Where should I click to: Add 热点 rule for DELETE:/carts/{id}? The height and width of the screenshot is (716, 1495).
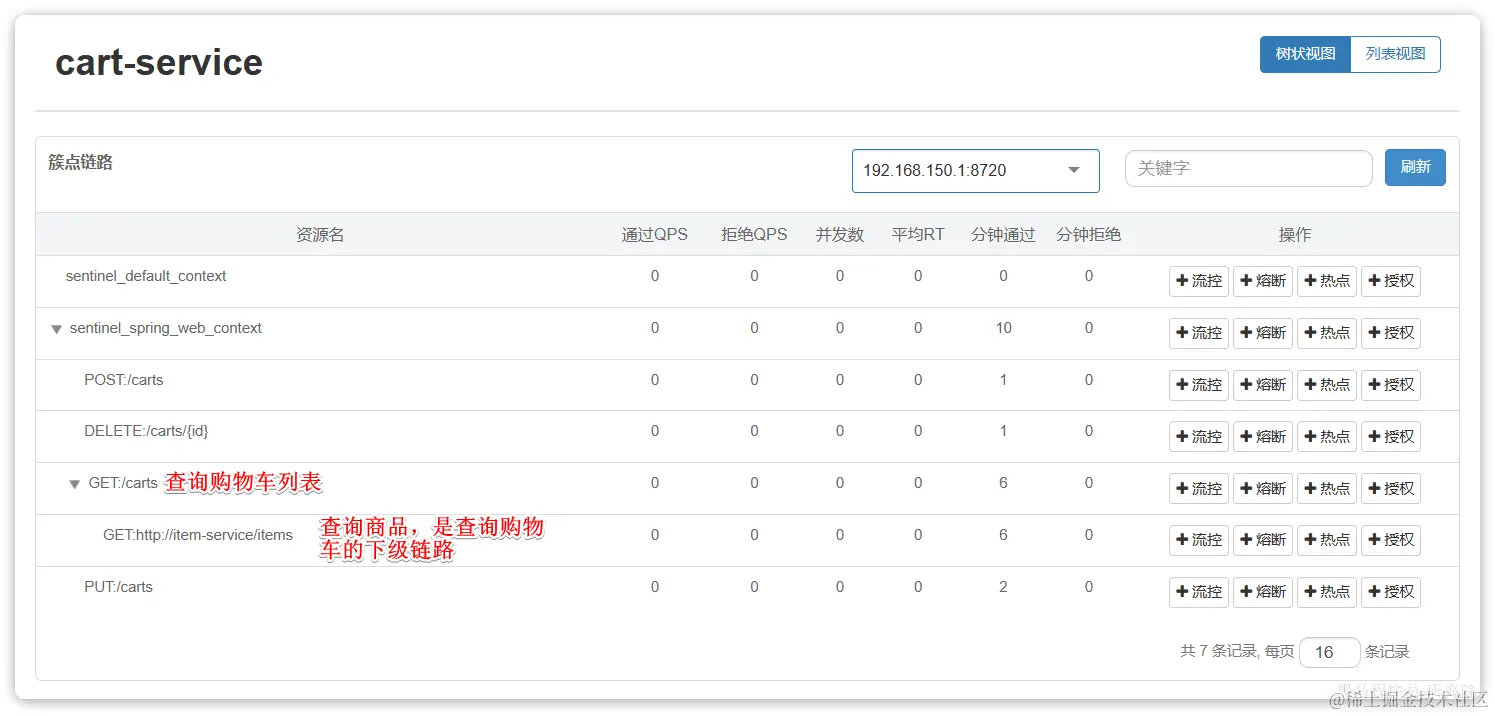1327,437
